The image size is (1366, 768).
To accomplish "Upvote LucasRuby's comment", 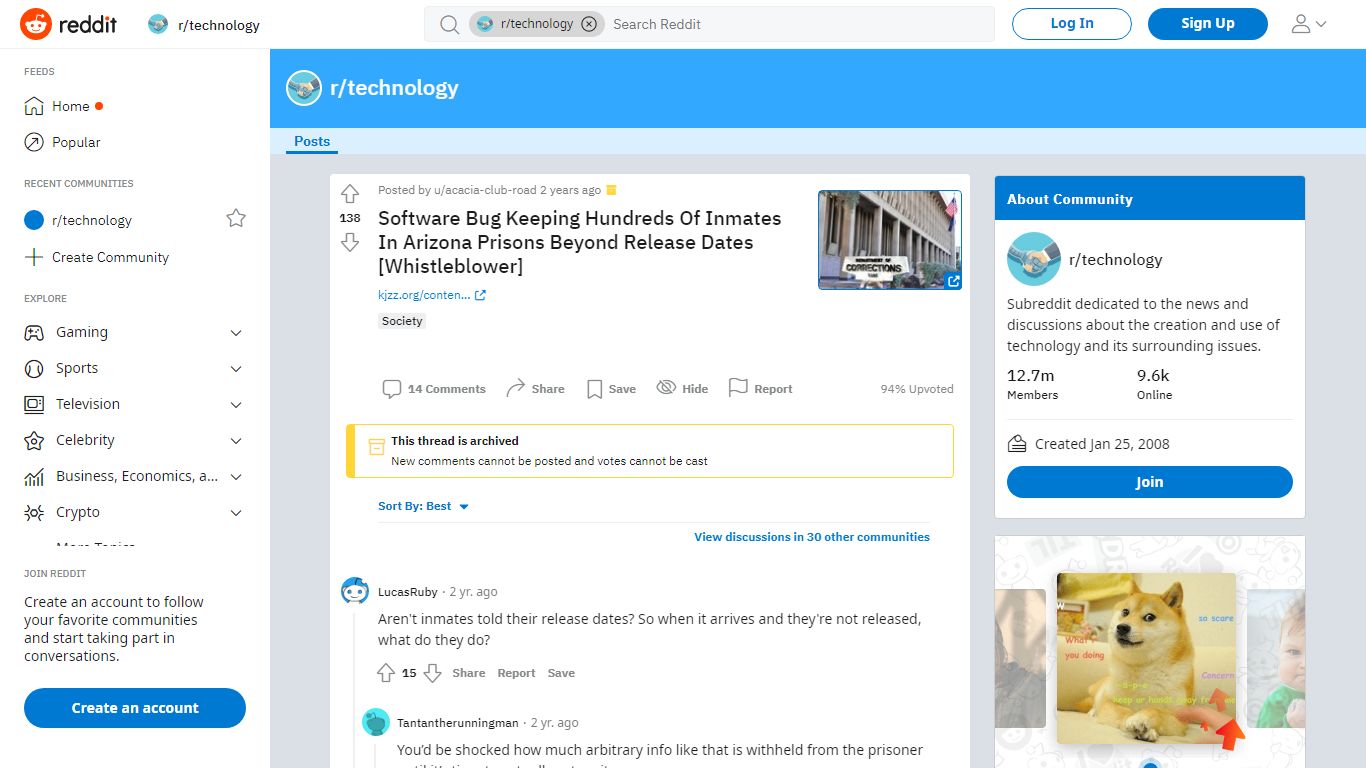I will pyautogui.click(x=386, y=673).
